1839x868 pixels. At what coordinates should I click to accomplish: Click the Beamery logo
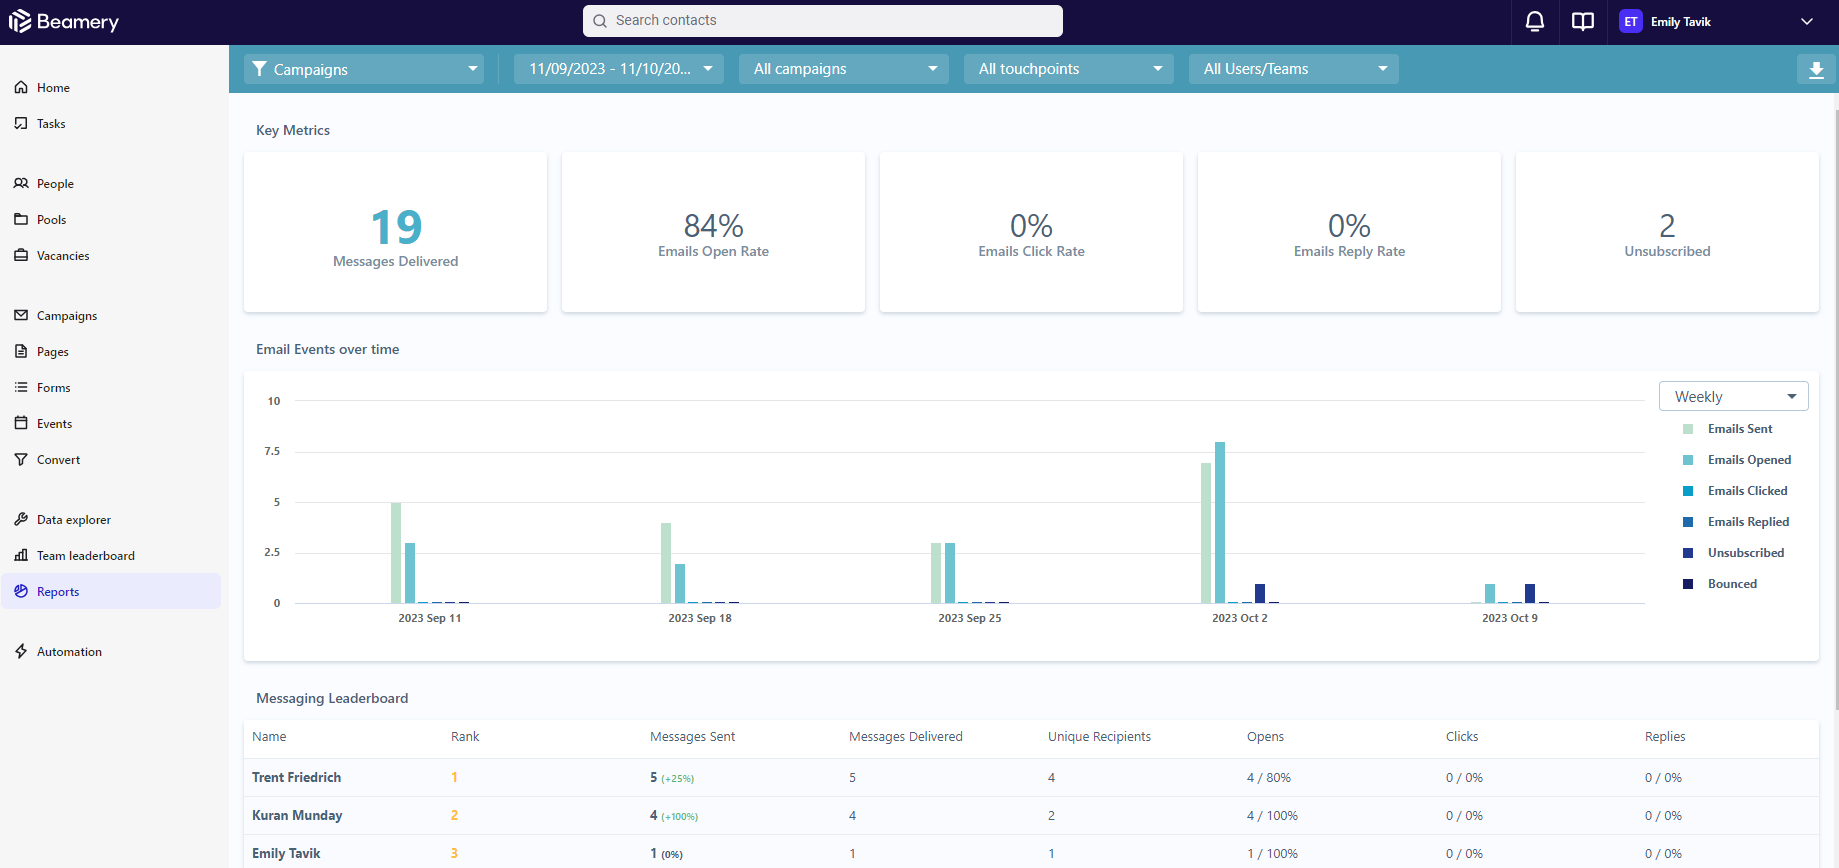click(64, 21)
